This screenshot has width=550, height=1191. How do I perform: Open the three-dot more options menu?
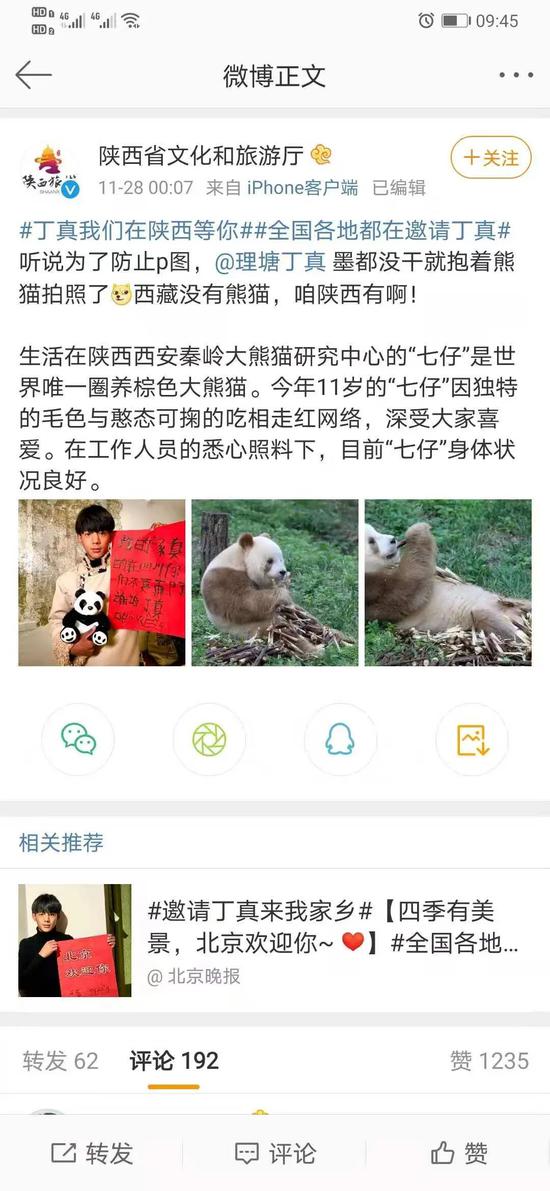[516, 75]
